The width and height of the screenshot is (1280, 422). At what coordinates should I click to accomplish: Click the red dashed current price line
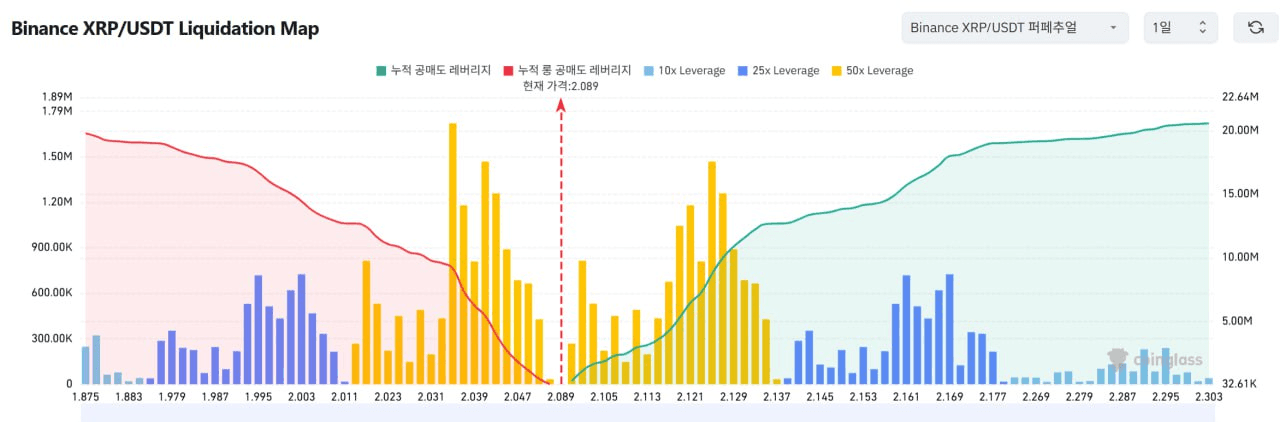pos(561,240)
